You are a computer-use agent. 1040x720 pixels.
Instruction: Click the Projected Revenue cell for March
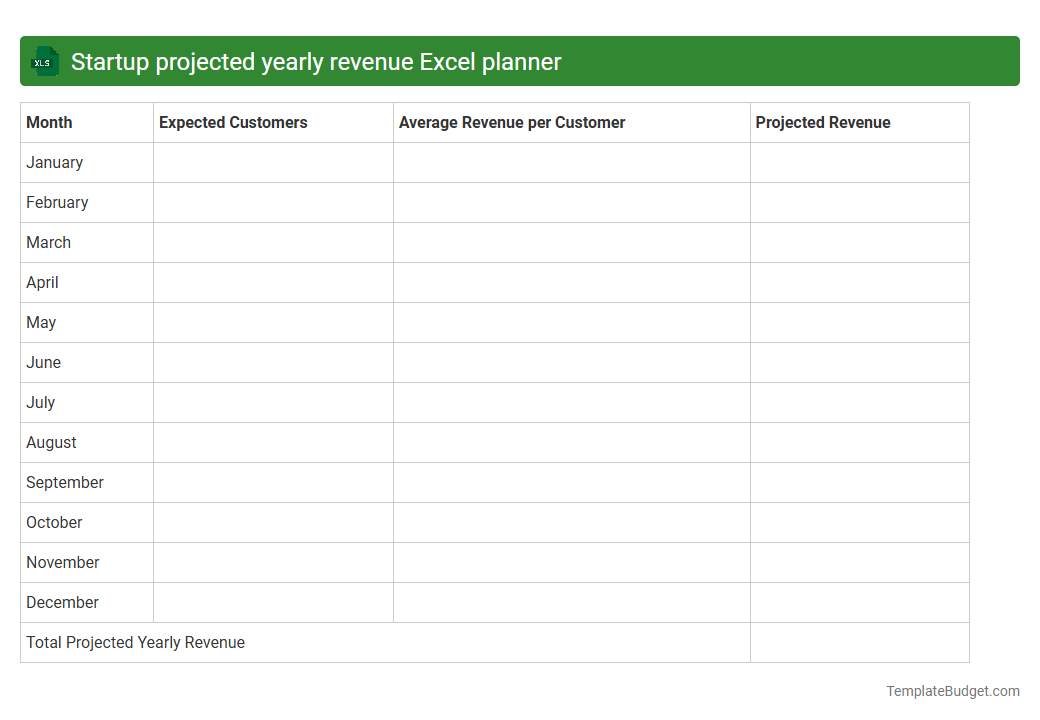tap(858, 242)
